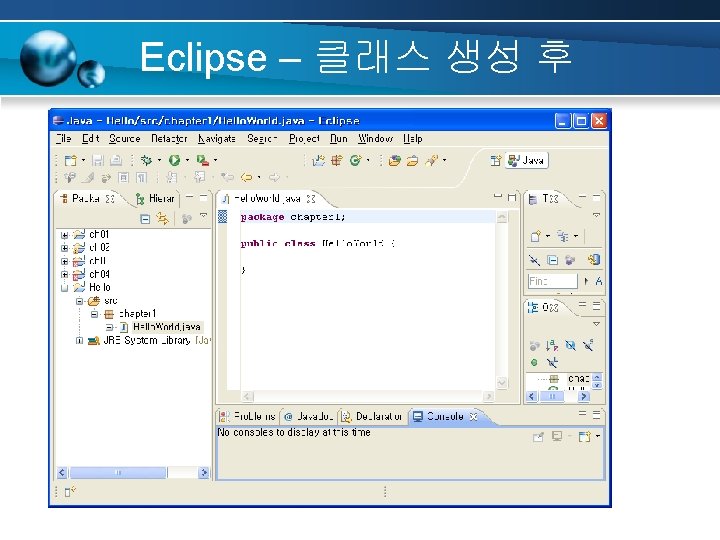Click the Back navigation arrow icon
The image size is (720, 540).
tap(247, 177)
